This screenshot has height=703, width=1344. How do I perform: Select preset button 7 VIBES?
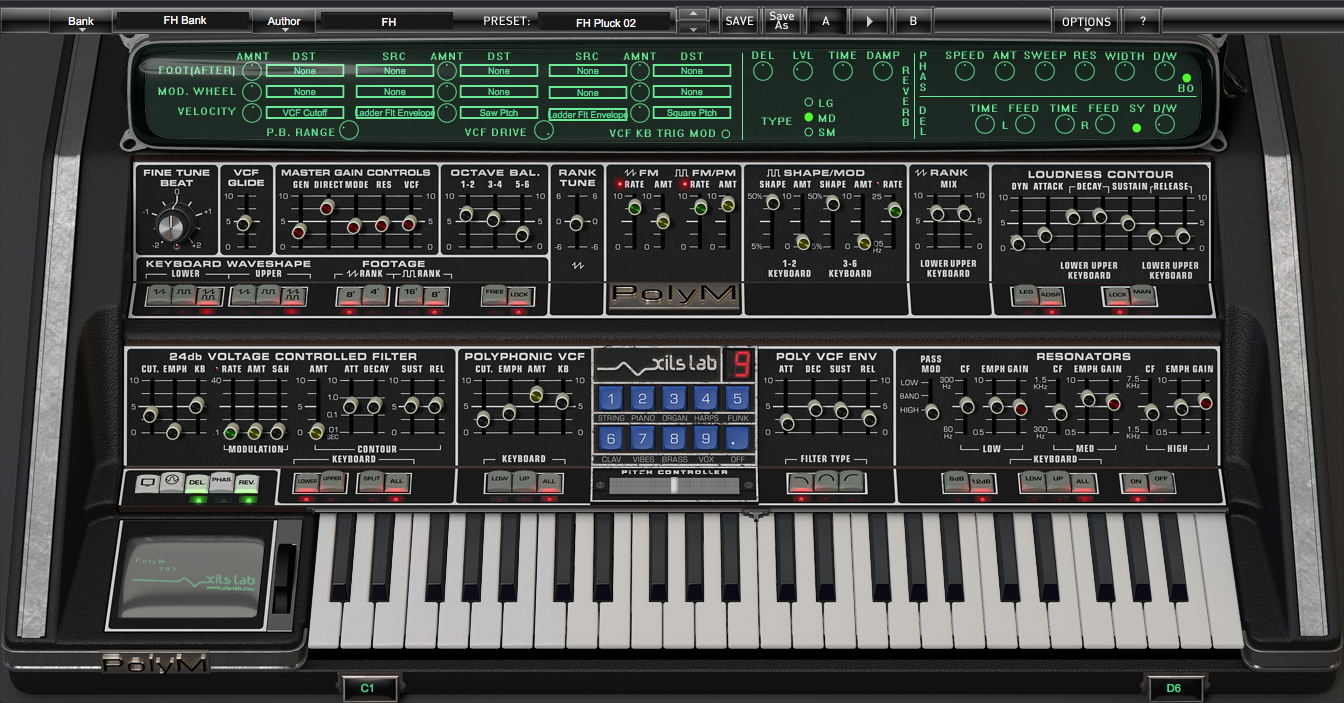[x=643, y=438]
